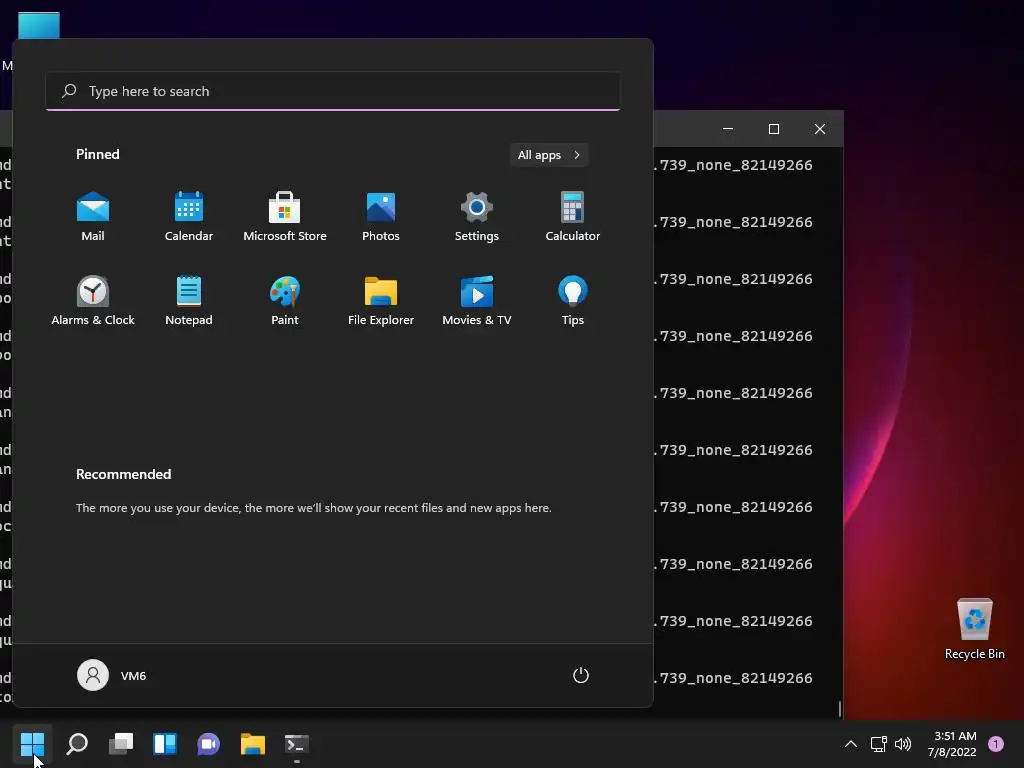Close the terminal window
This screenshot has width=1024, height=768.
point(820,129)
